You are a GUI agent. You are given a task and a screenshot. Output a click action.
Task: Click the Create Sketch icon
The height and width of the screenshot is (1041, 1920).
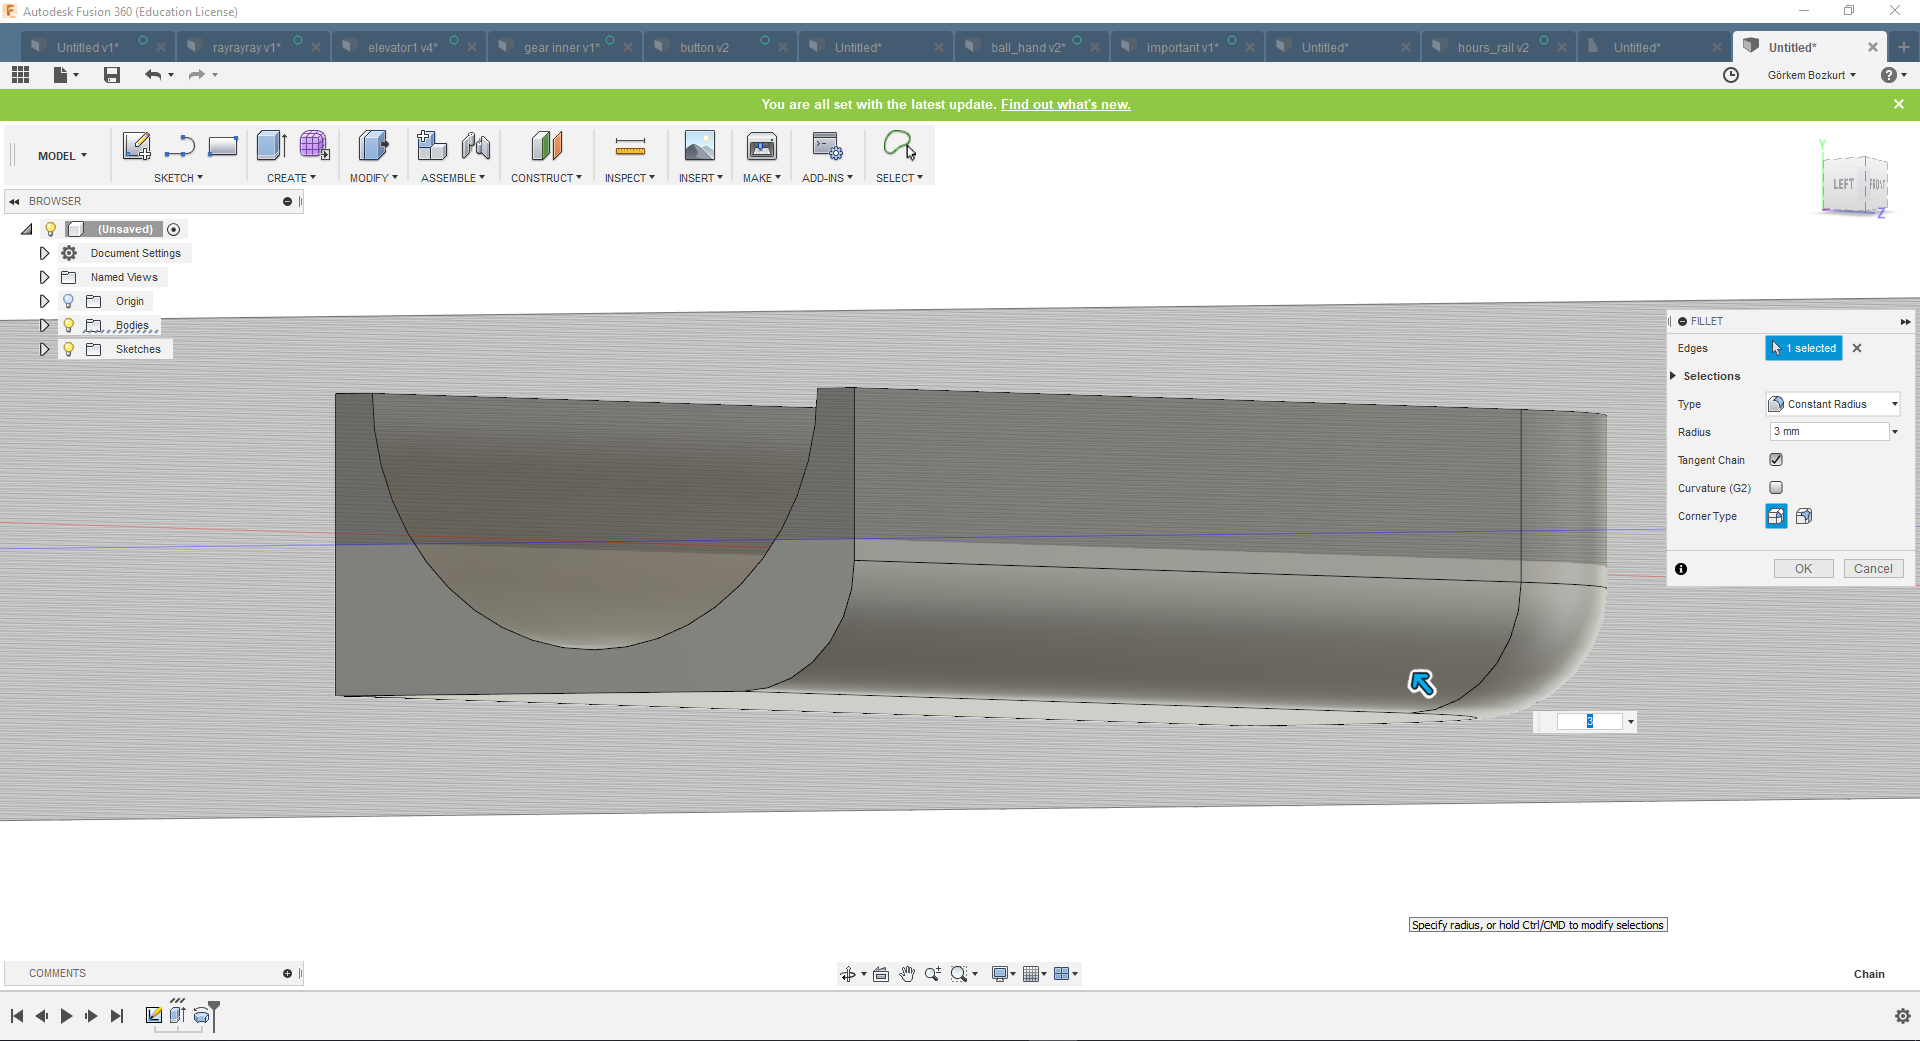coord(136,146)
